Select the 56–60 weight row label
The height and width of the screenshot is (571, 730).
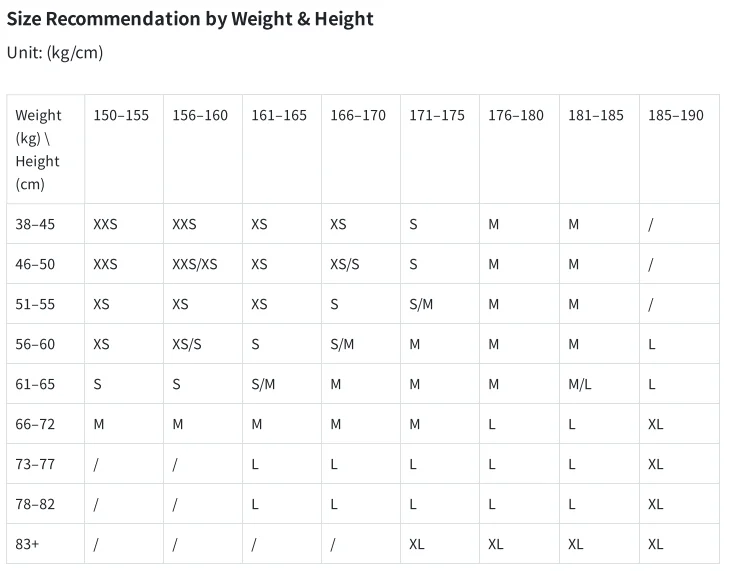click(x=35, y=344)
